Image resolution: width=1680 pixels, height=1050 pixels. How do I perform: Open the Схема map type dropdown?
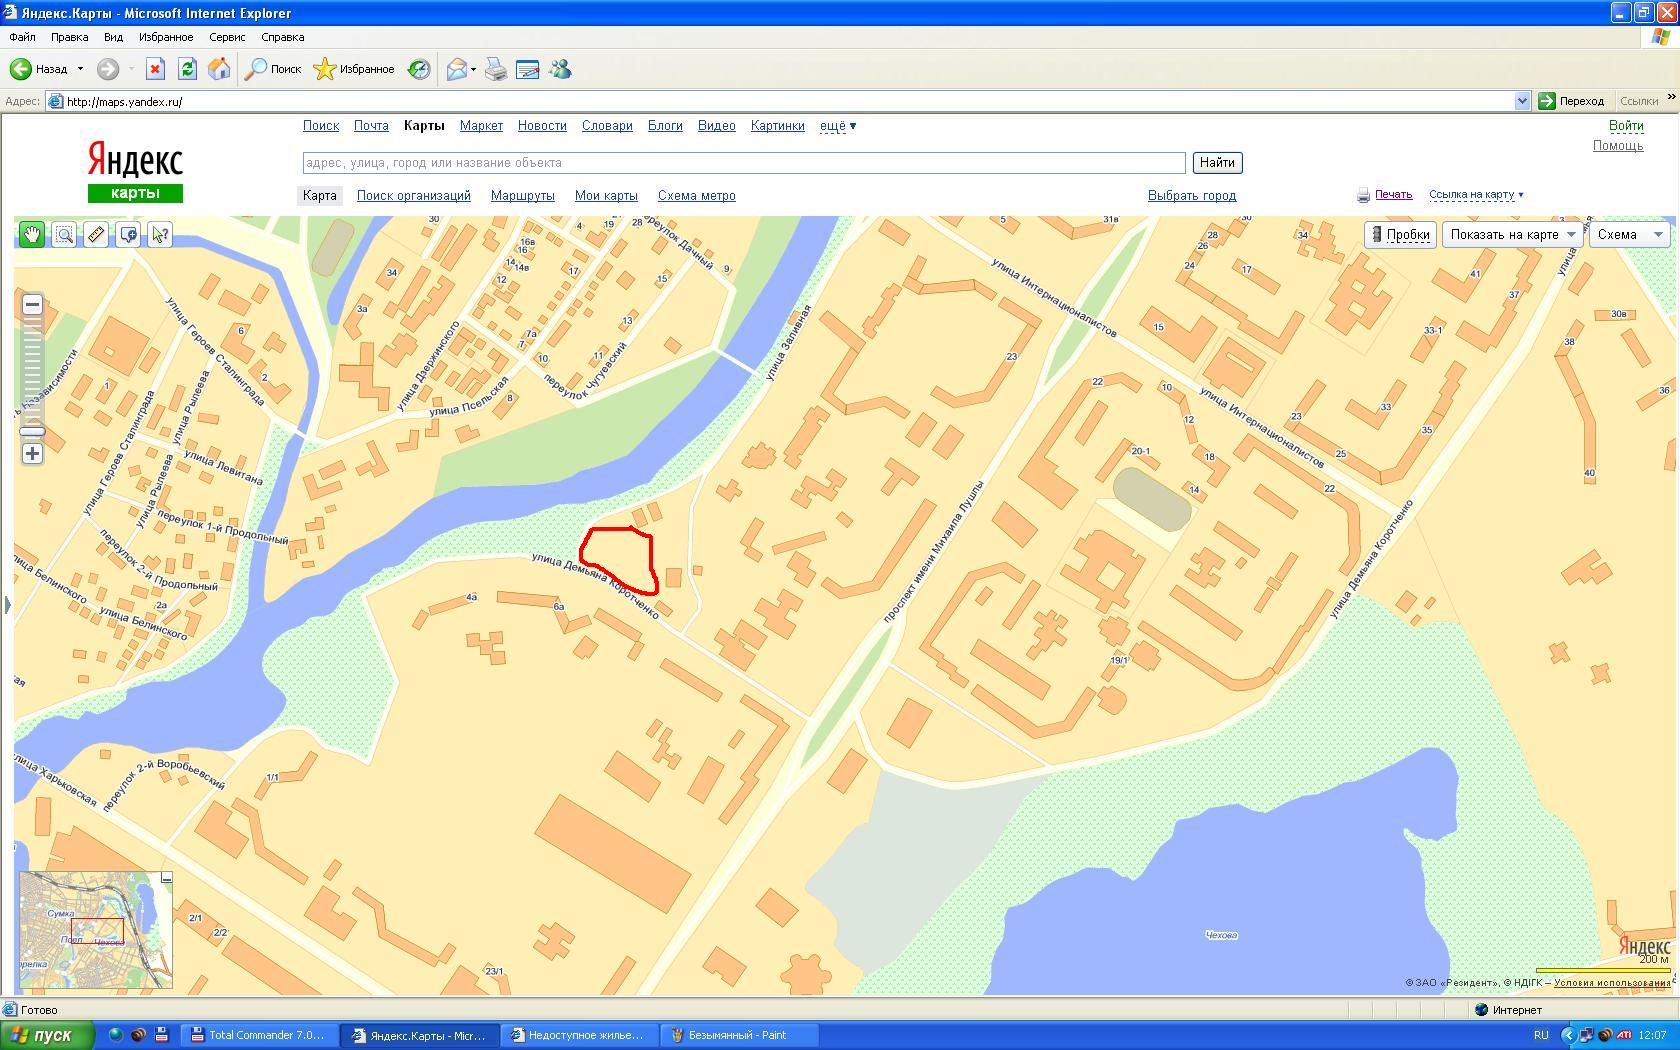[x=1629, y=235]
